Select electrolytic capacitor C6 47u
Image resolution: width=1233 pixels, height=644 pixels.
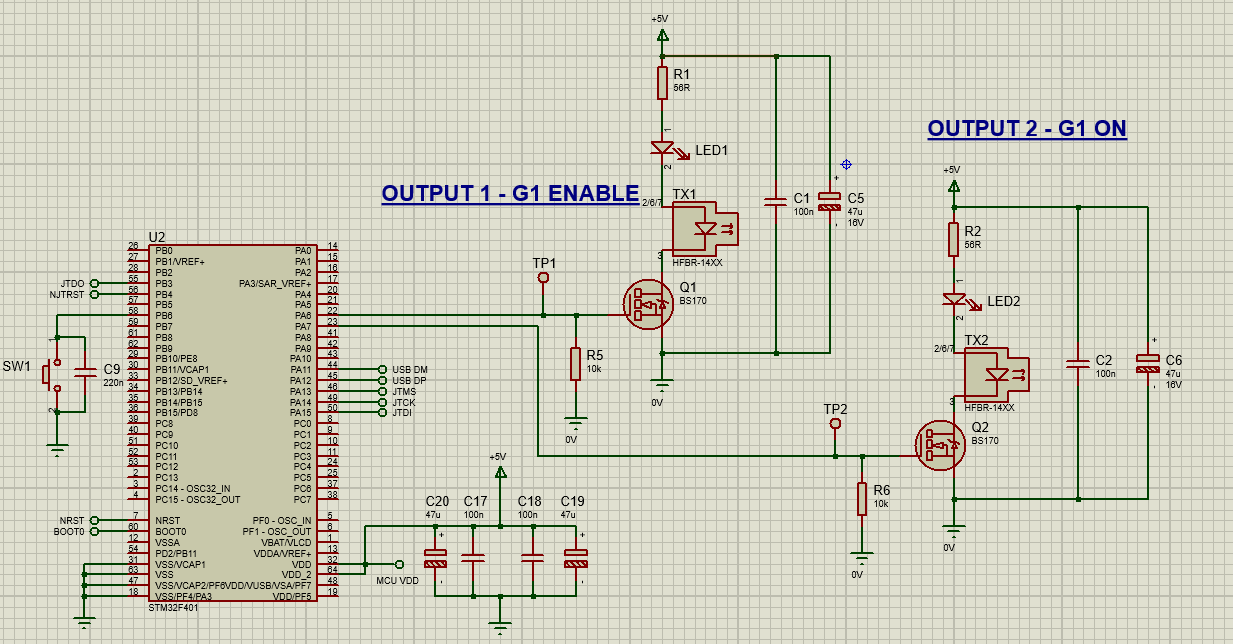[x=1148, y=363]
